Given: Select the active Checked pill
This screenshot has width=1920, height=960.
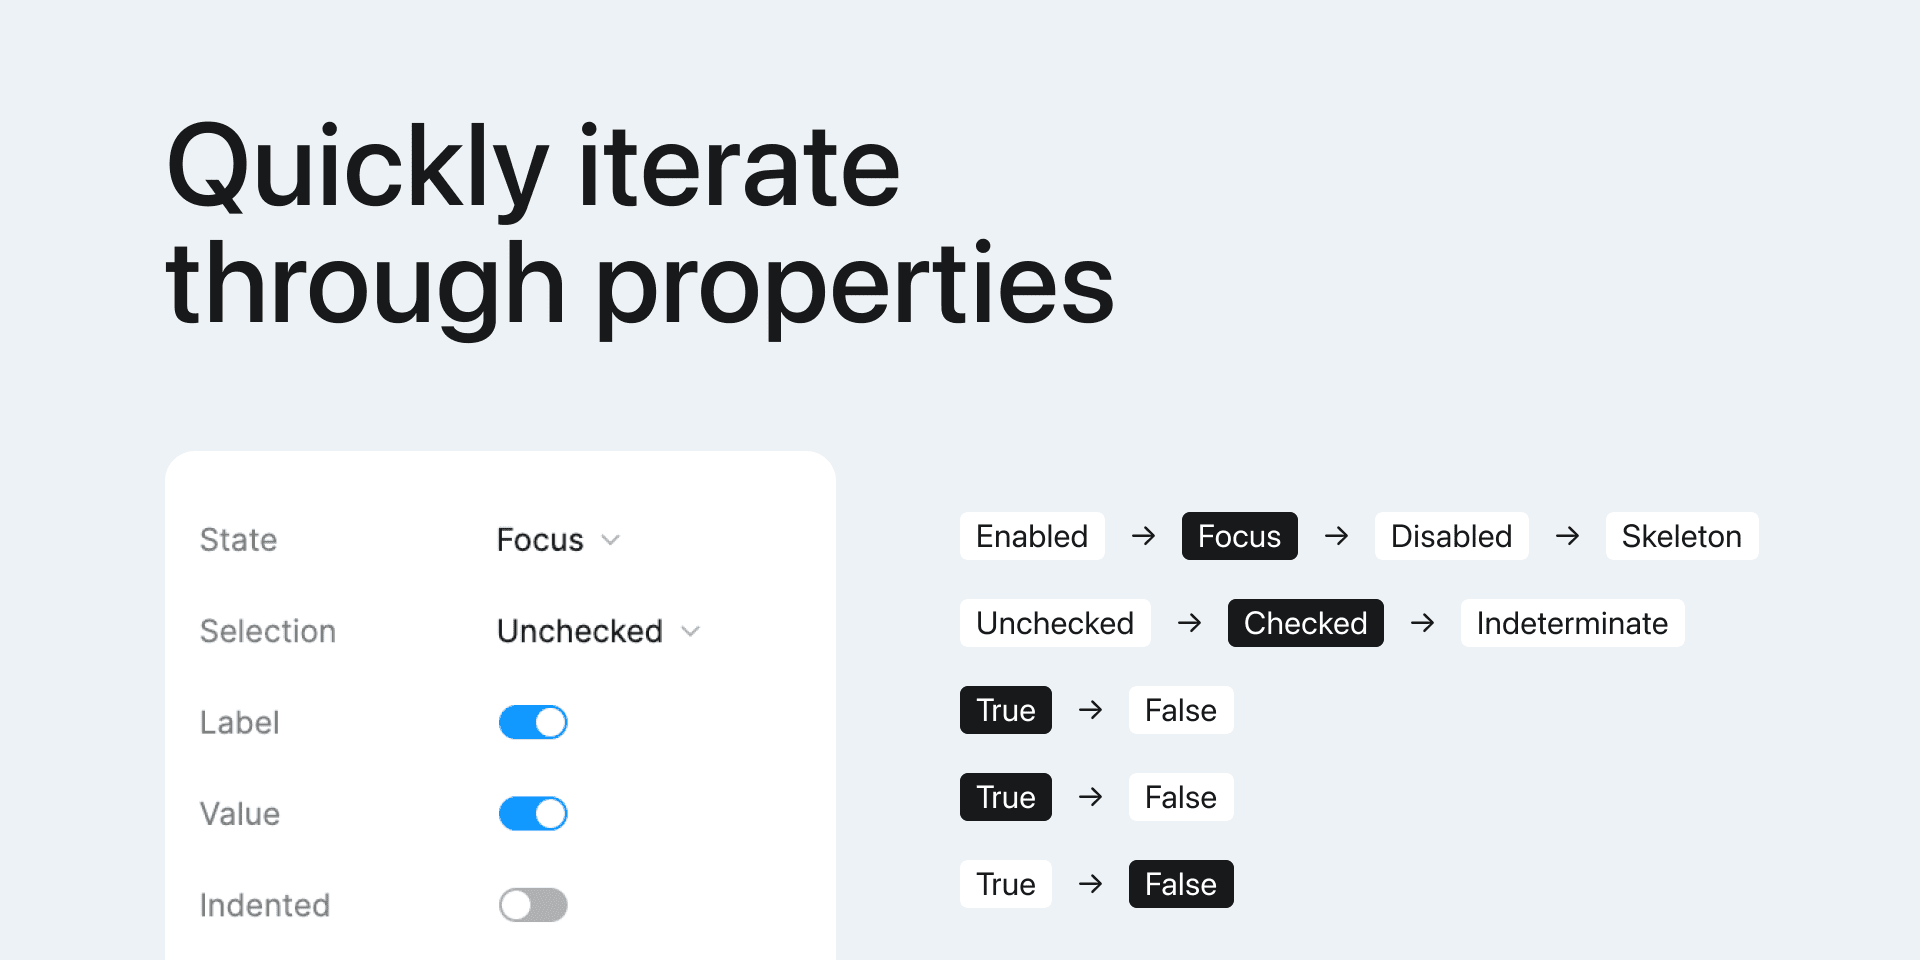Looking at the screenshot, I should [x=1306, y=623].
